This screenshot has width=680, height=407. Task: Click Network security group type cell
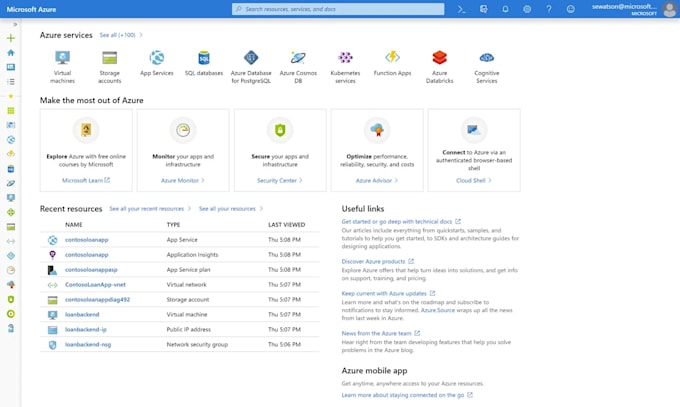point(197,345)
